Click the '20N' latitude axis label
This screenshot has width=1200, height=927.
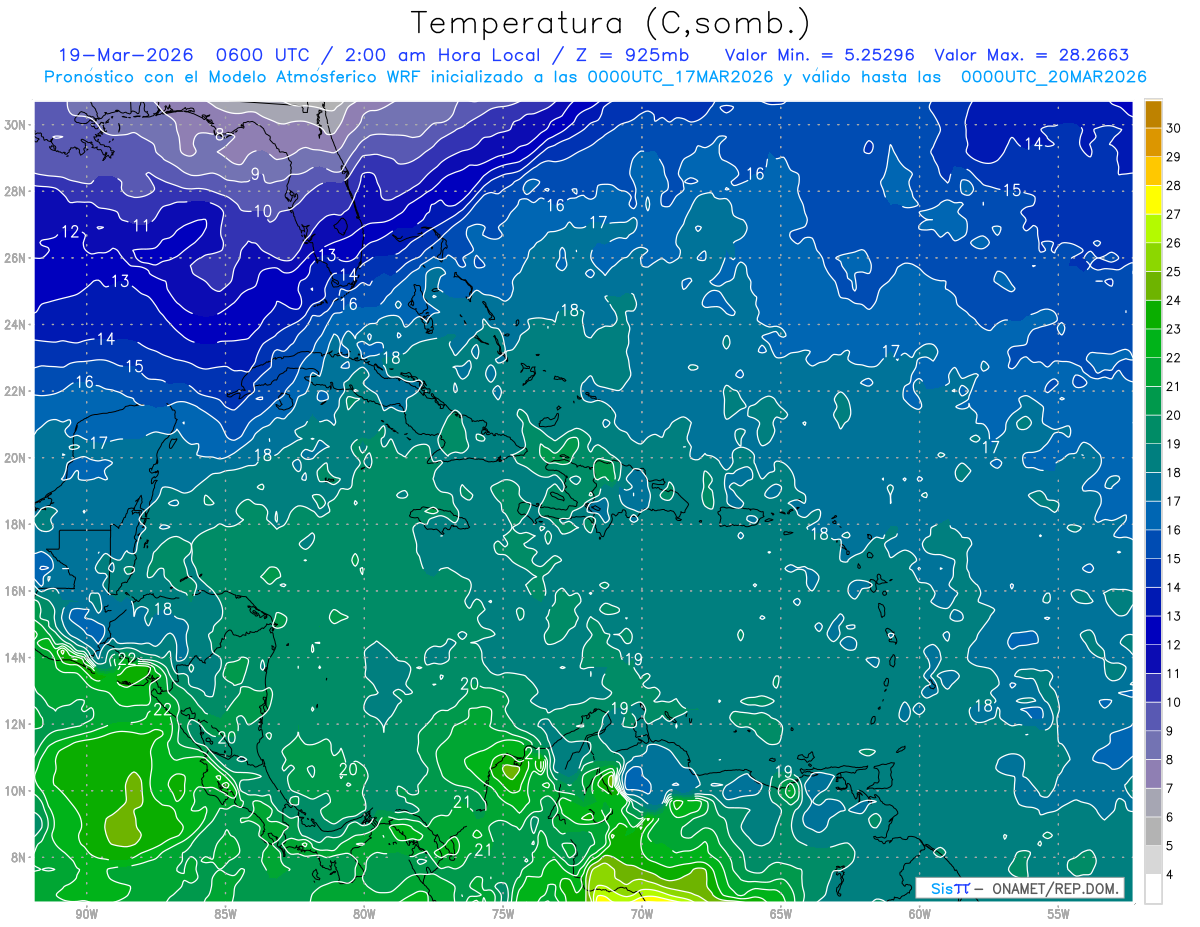coord(16,458)
